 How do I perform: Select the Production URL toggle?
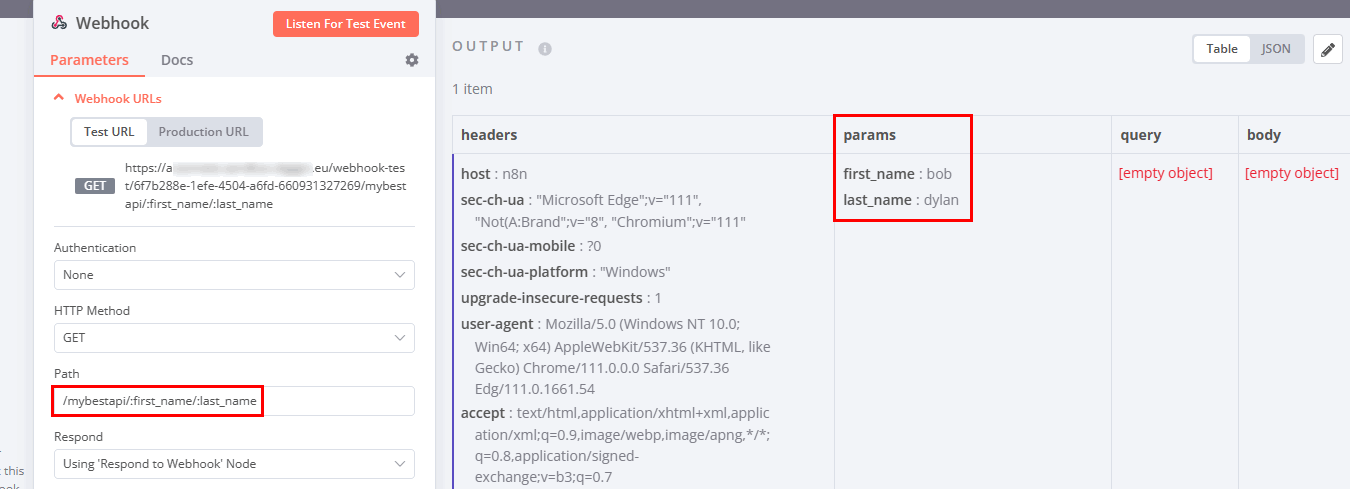pyautogui.click(x=204, y=132)
